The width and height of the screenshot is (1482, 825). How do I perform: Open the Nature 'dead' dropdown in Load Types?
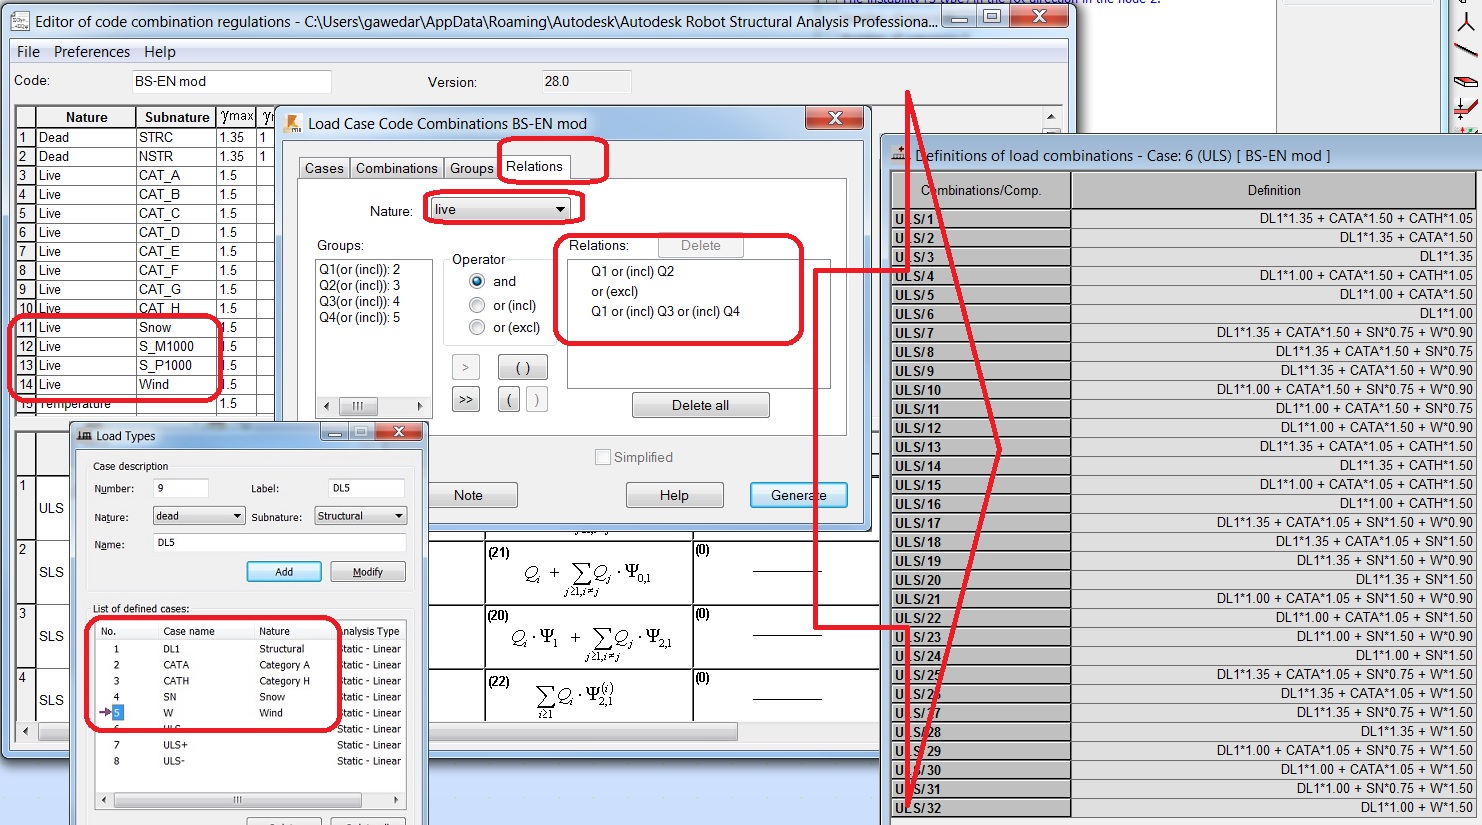(x=199, y=516)
